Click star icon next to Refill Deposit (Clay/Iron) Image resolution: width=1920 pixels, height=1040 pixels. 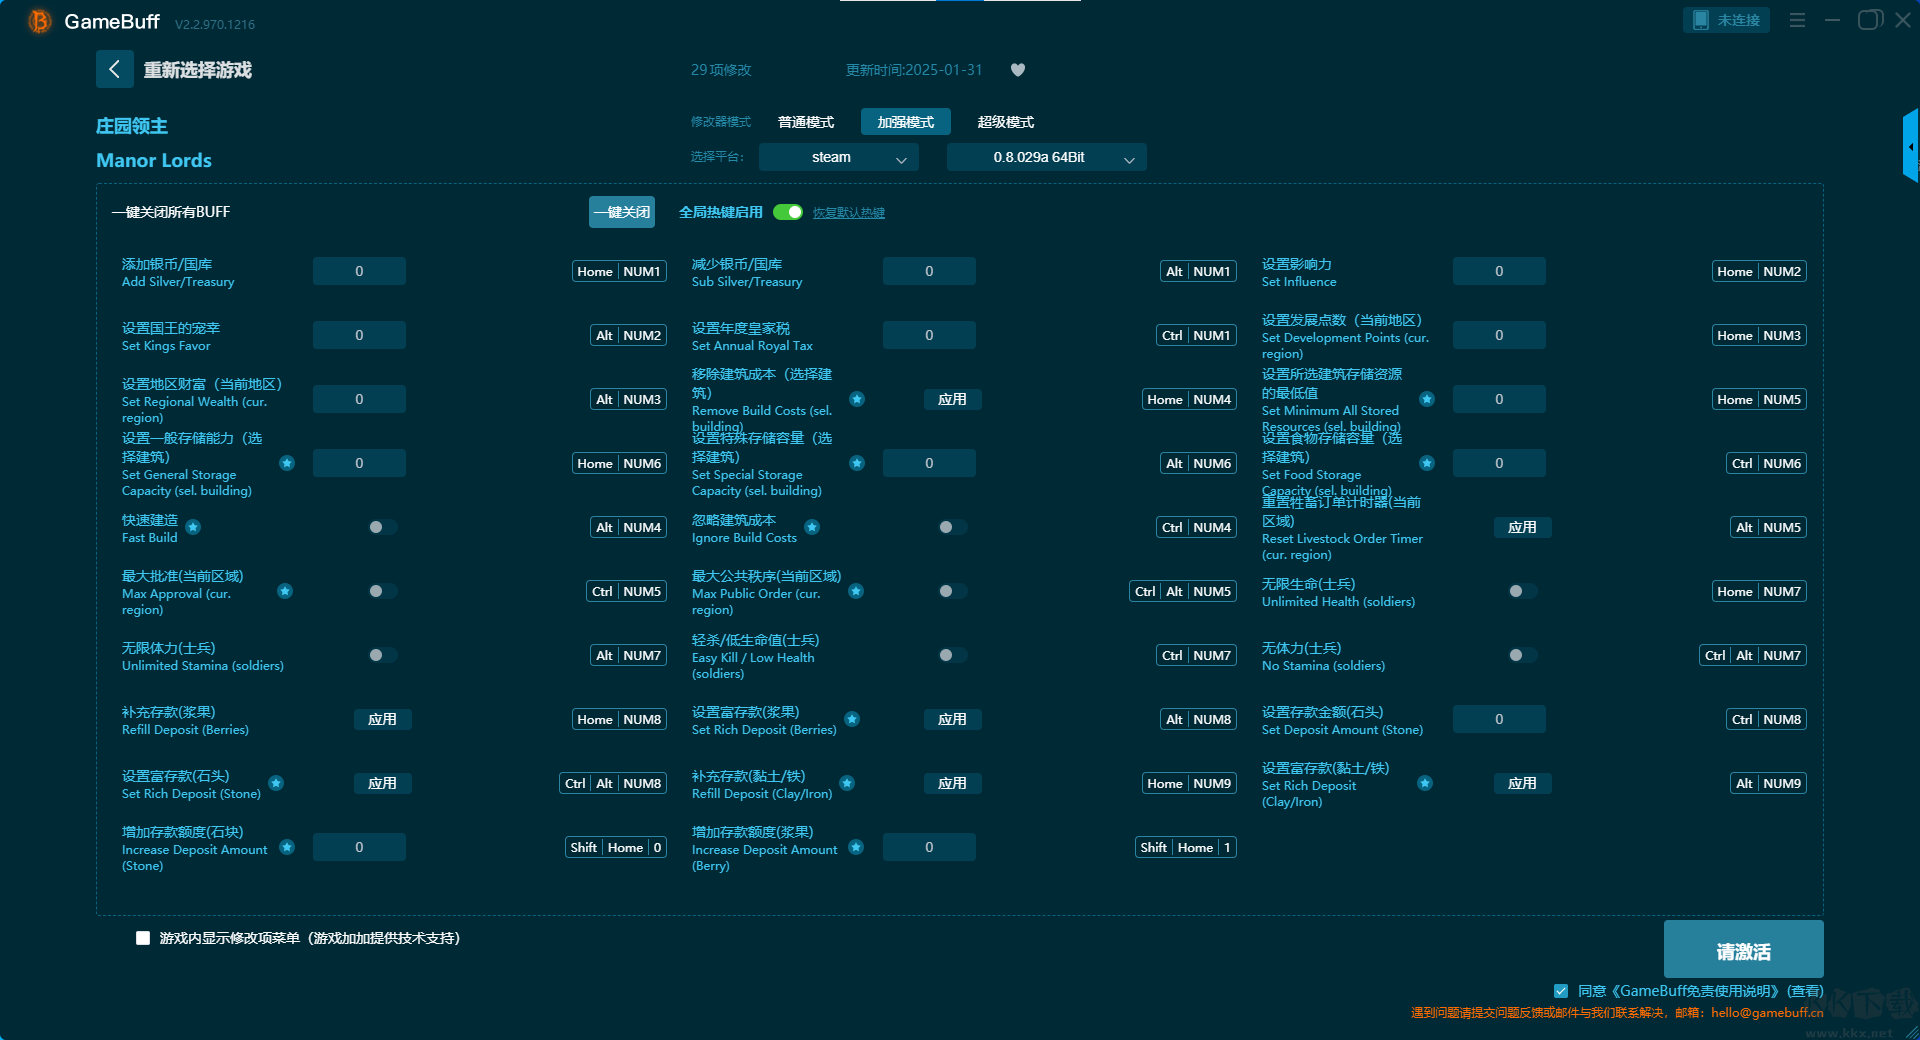[x=847, y=783]
